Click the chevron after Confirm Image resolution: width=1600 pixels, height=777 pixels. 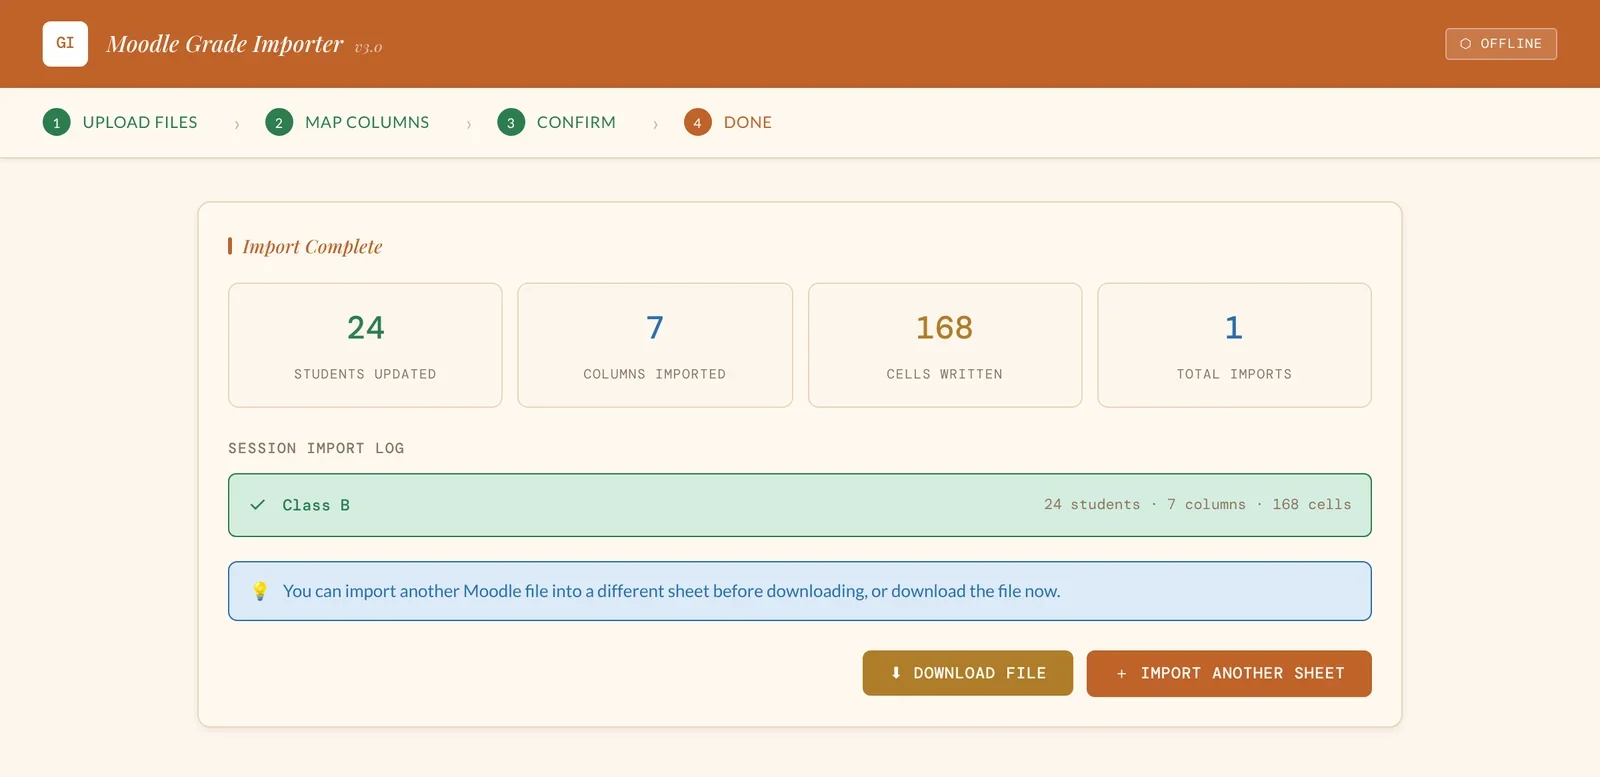[x=656, y=124]
